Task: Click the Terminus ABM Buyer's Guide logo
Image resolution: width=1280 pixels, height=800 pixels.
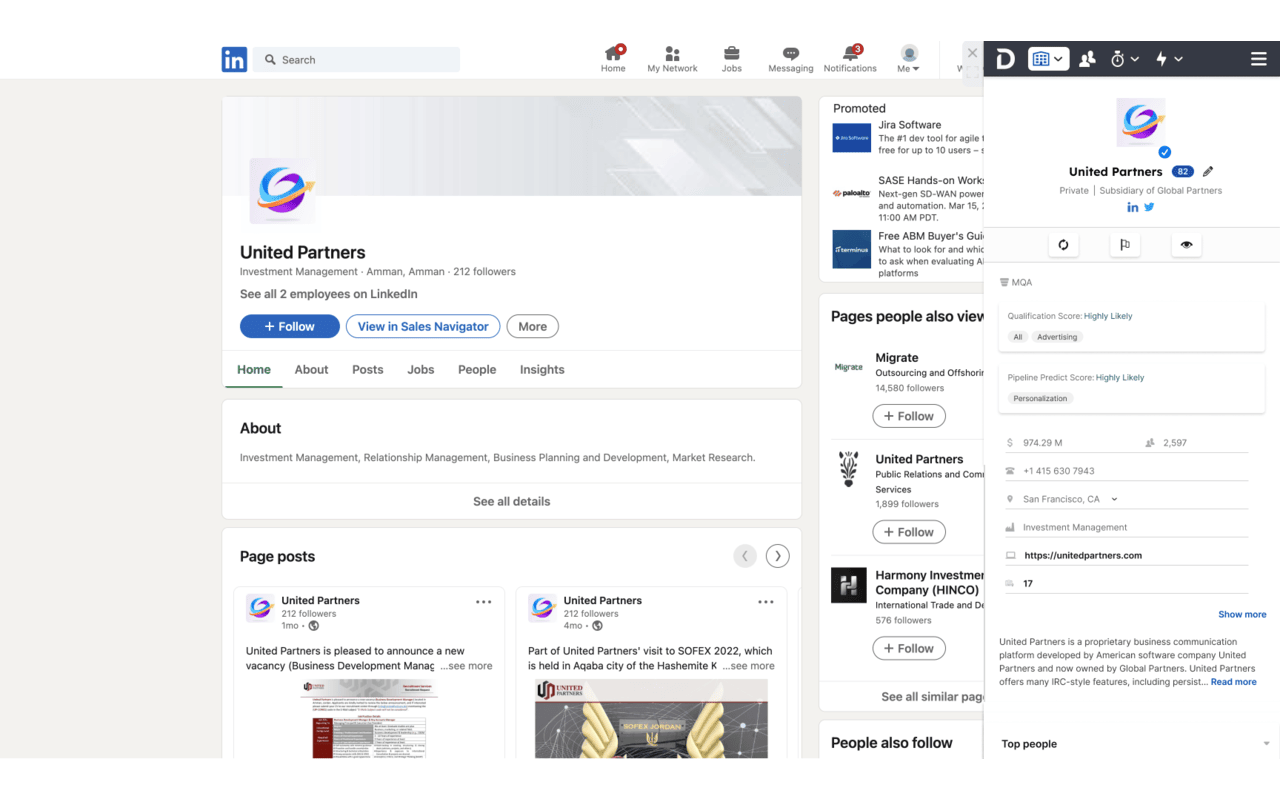Action: pos(851,249)
